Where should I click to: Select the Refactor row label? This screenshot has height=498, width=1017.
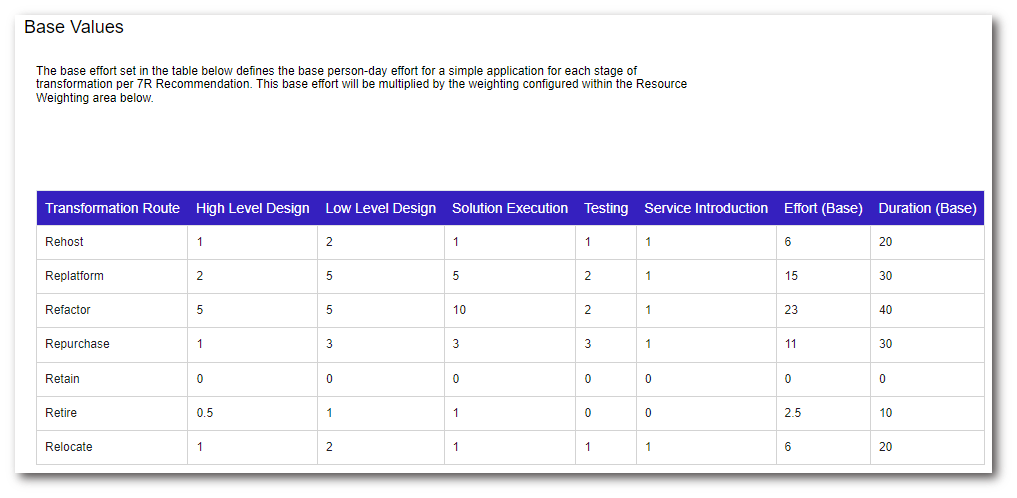(x=68, y=310)
